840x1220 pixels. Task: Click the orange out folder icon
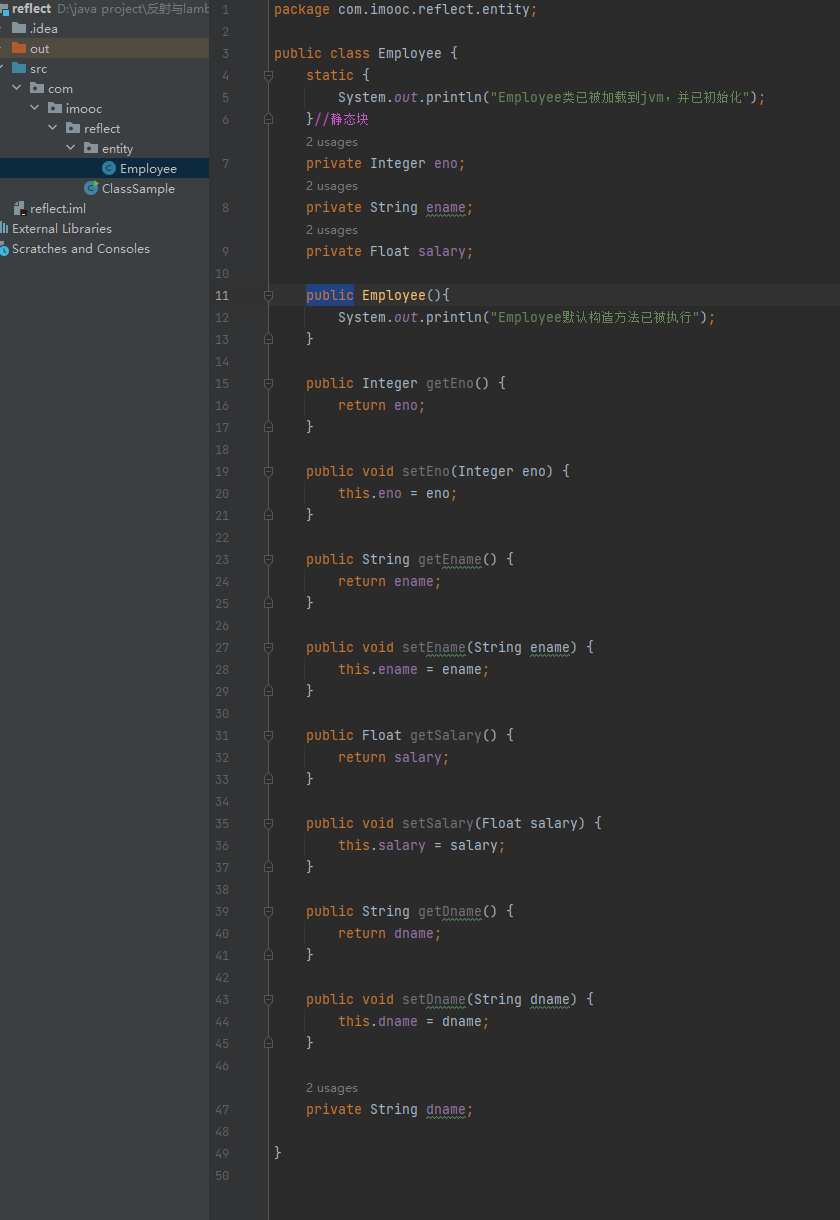(19, 48)
